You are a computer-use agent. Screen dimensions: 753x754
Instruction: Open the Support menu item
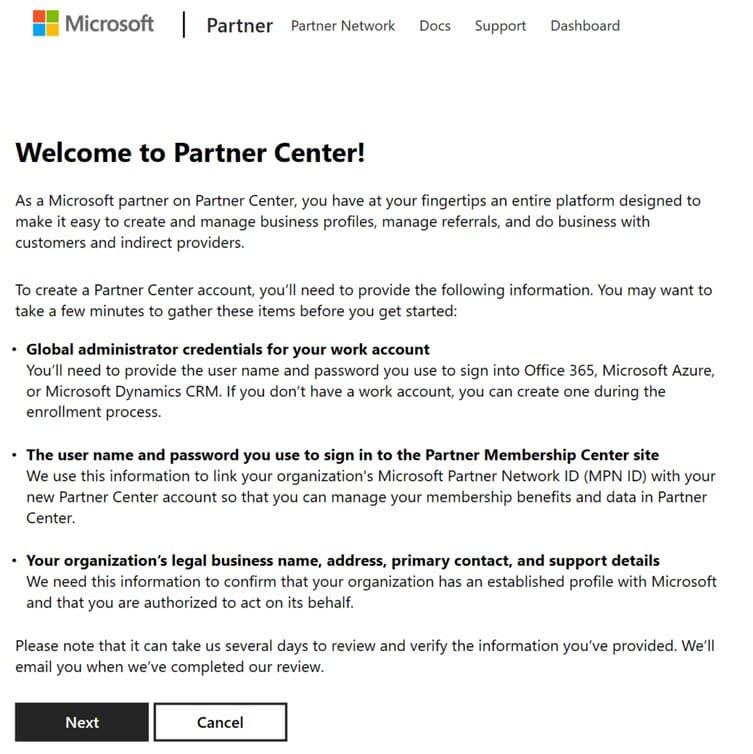(x=500, y=26)
